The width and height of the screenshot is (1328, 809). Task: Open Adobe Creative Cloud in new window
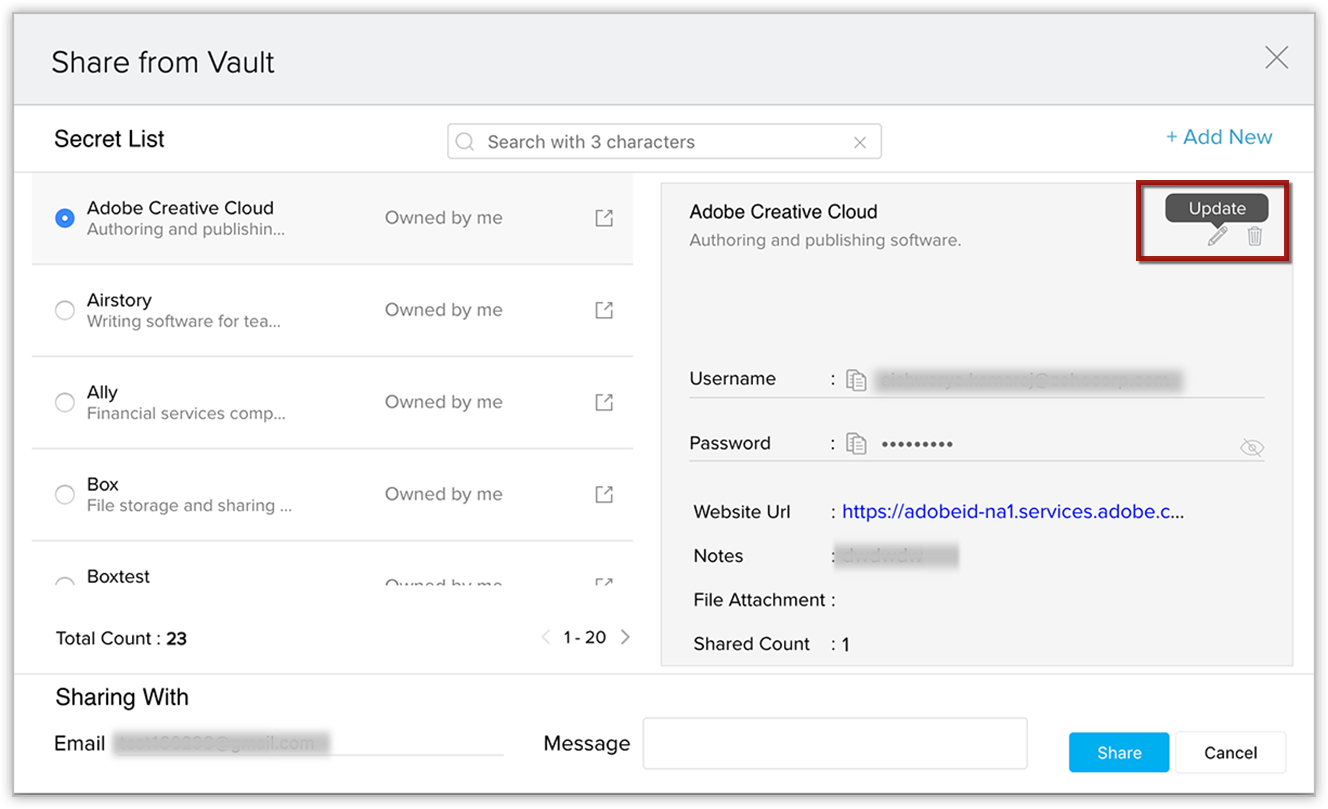click(604, 218)
